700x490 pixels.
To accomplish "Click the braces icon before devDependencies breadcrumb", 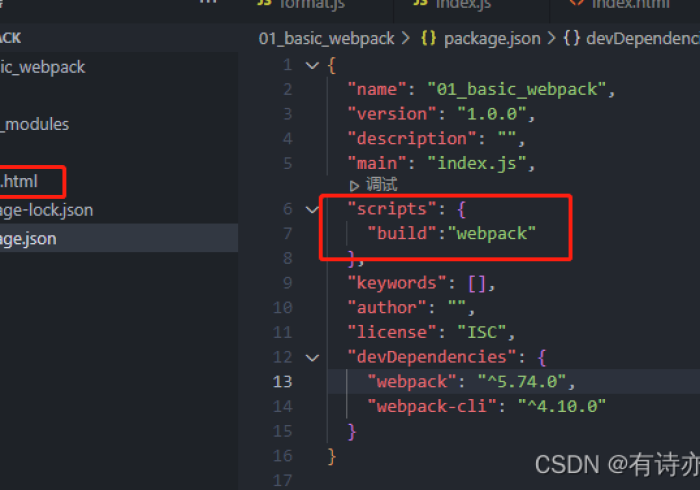I will (x=572, y=38).
